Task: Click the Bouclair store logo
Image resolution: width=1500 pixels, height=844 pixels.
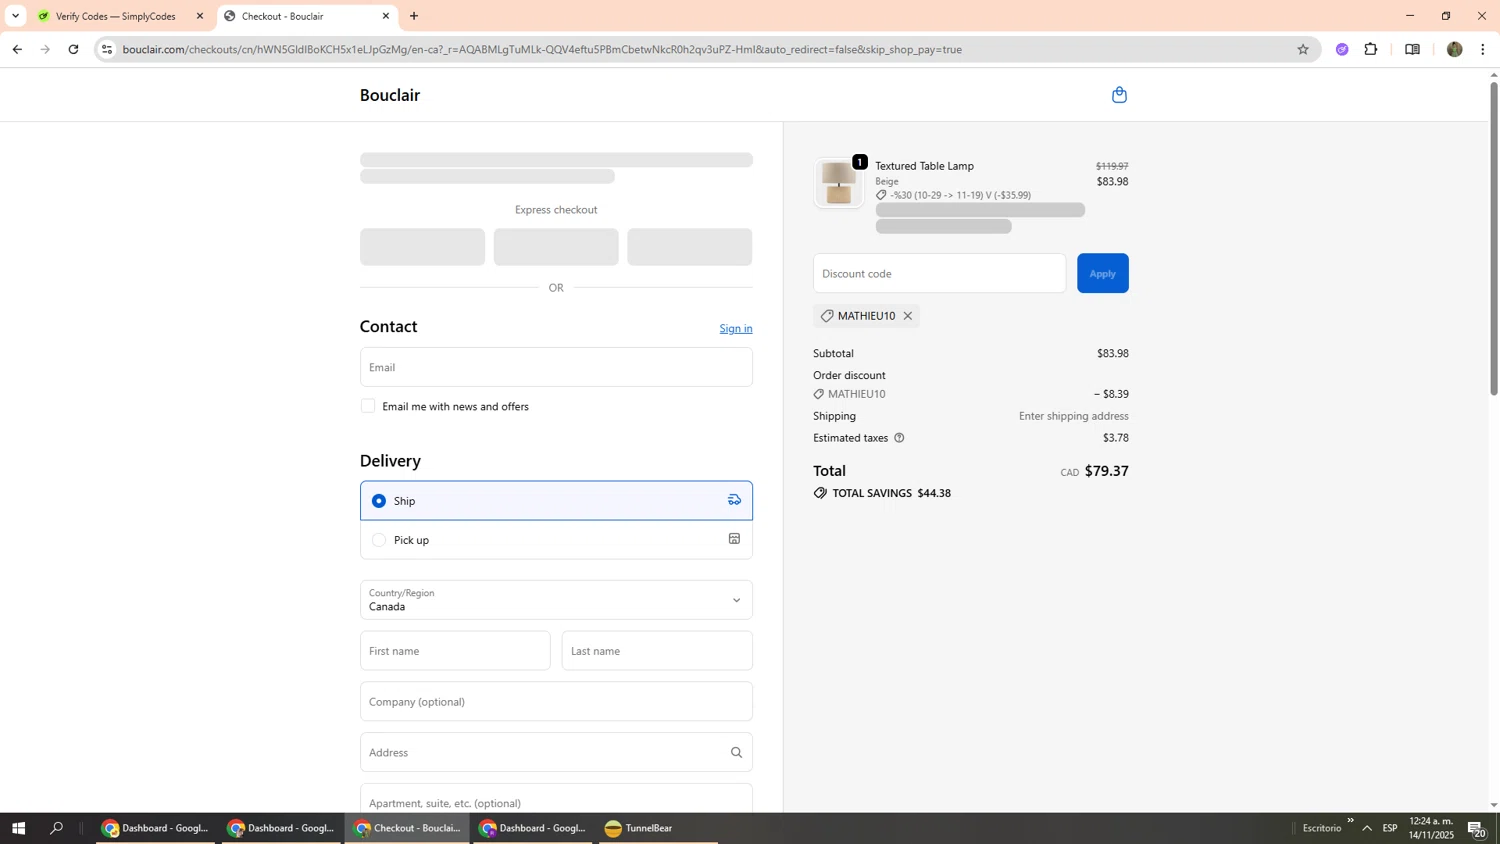Action: click(x=390, y=95)
